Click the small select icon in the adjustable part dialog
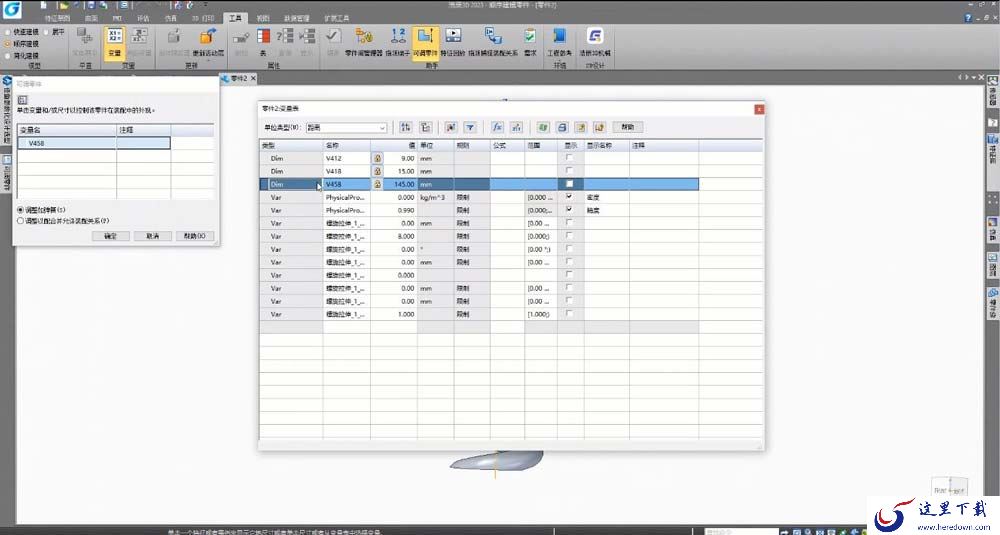The height and width of the screenshot is (535, 1000). (22, 100)
